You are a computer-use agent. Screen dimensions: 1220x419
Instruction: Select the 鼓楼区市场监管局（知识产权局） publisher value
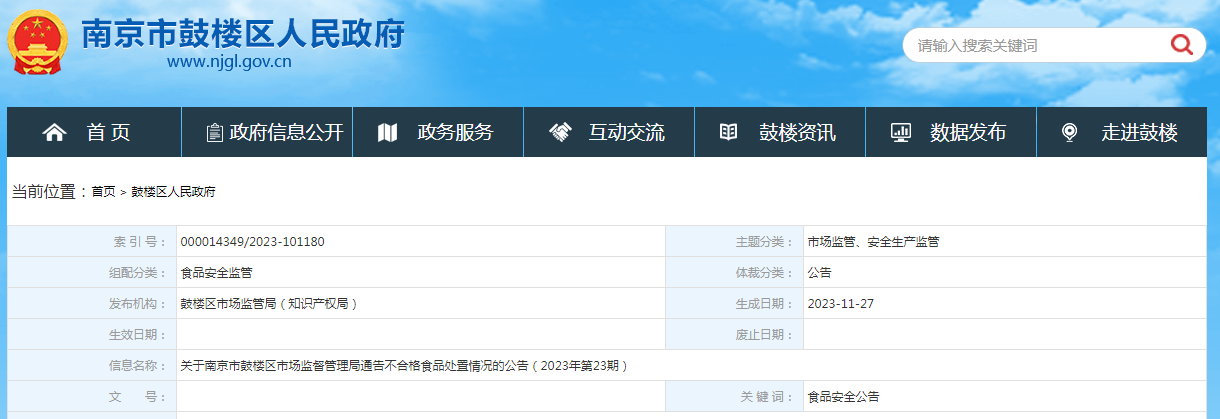click(x=269, y=304)
